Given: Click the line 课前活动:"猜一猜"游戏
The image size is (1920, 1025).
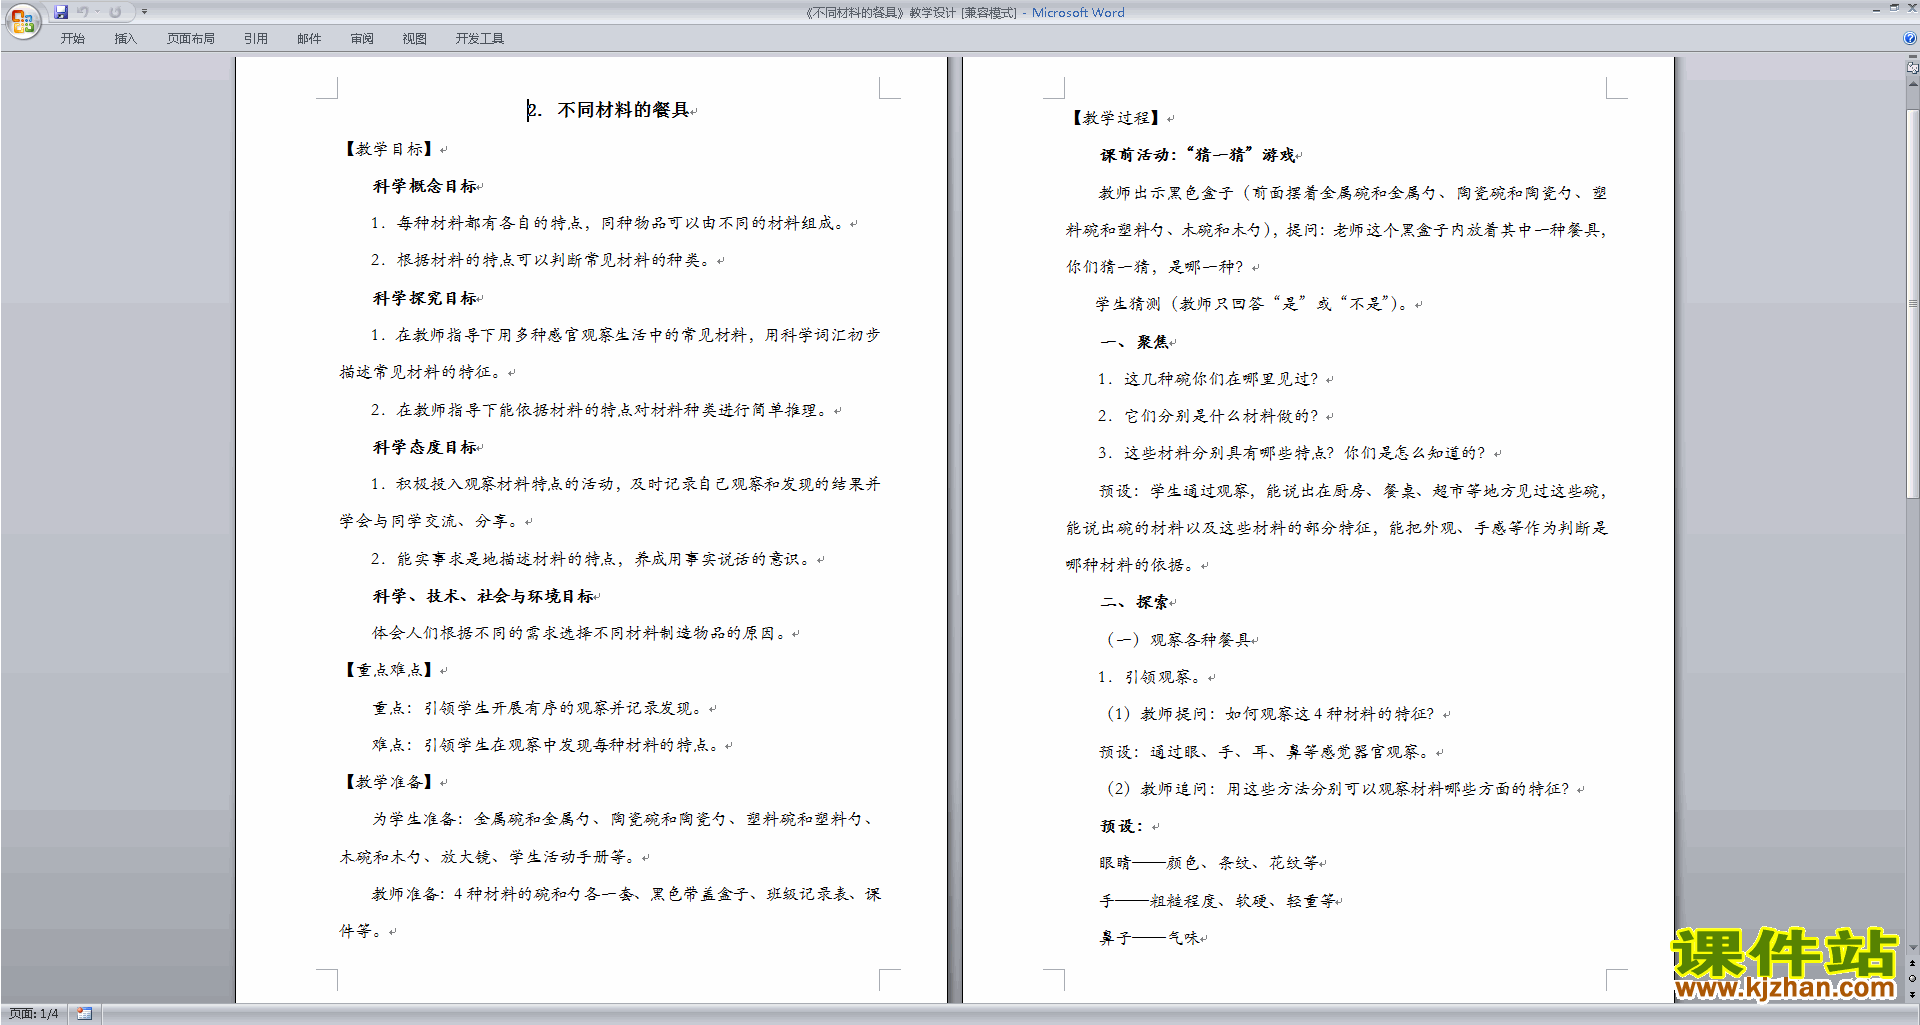Looking at the screenshot, I should (1198, 155).
